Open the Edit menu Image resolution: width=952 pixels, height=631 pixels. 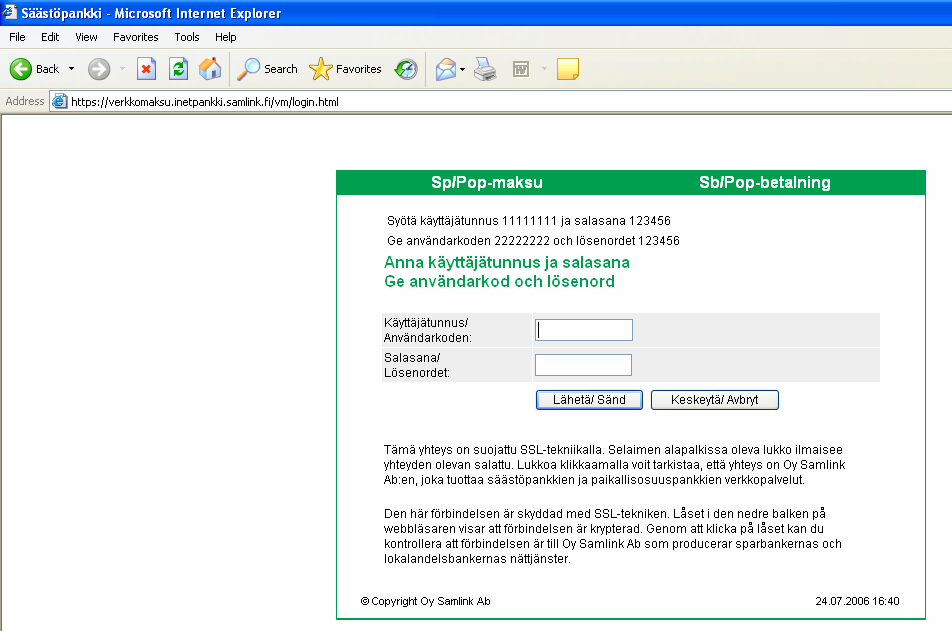(x=50, y=37)
